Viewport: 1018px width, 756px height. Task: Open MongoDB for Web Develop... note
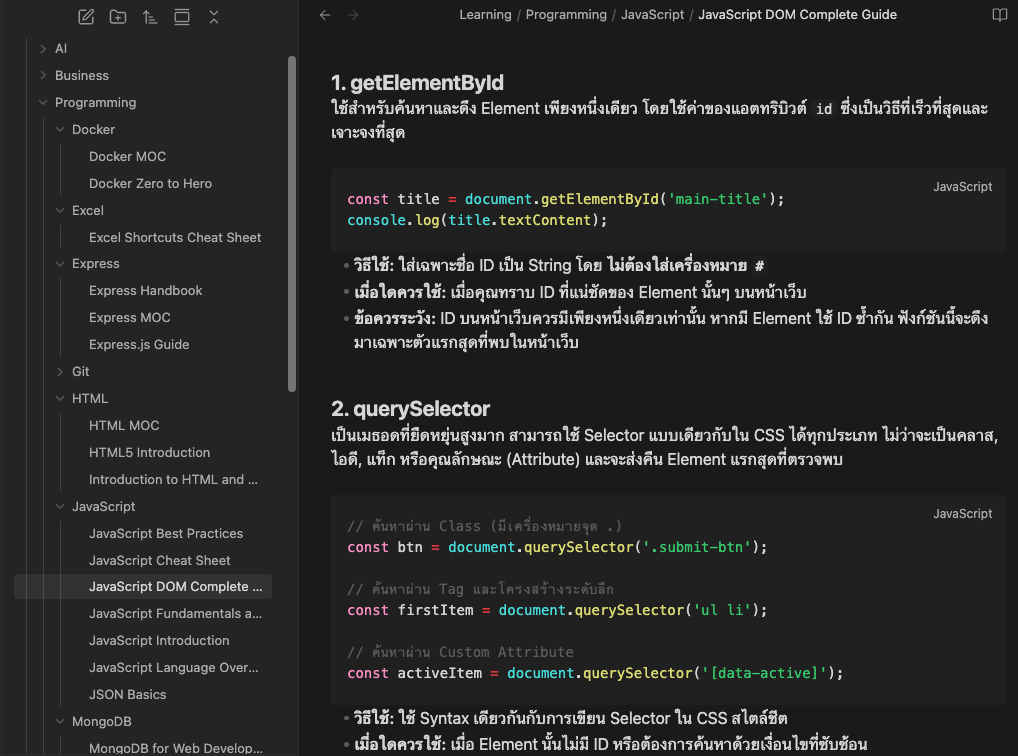pyautogui.click(x=176, y=748)
